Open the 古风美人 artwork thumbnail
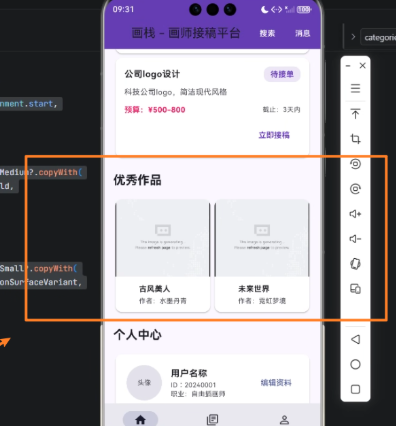This screenshot has height=426, width=396. (x=163, y=238)
